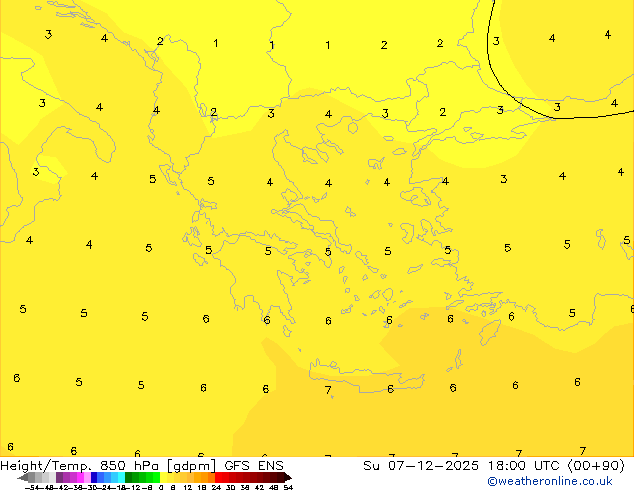Screen dimensions: 634x490
Task: Select the cyan -18 legend swatch
Action: coord(121,477)
